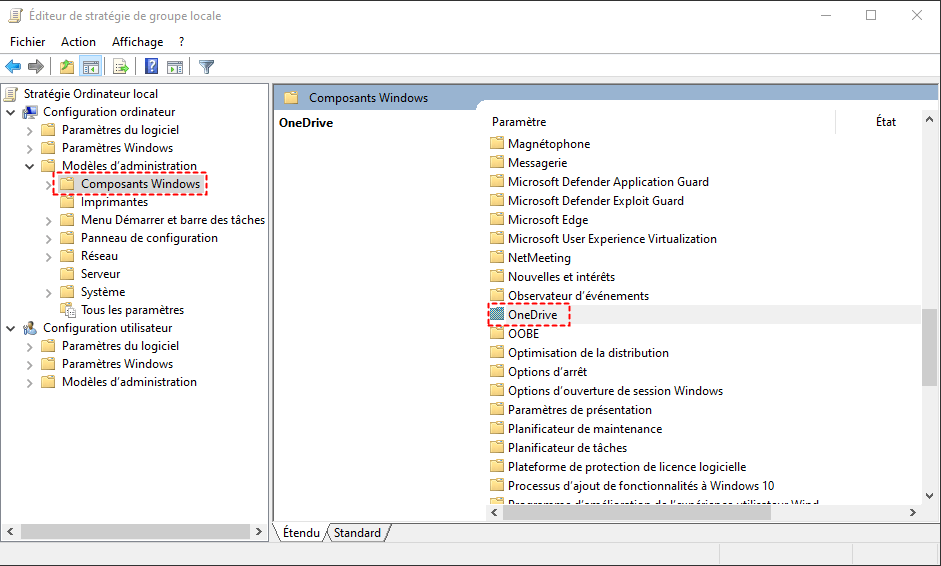
Task: Collapse the Configuration ordinateur node
Action: tap(11, 112)
